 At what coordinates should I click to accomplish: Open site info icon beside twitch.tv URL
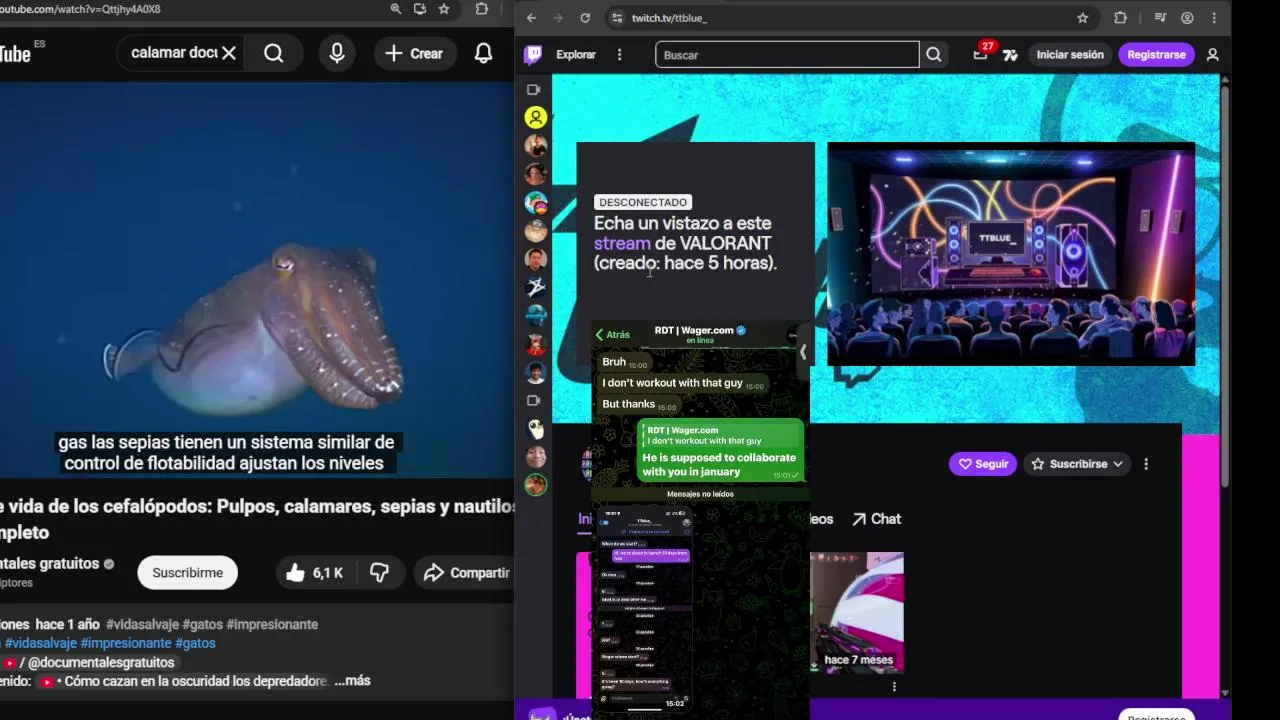click(x=617, y=18)
